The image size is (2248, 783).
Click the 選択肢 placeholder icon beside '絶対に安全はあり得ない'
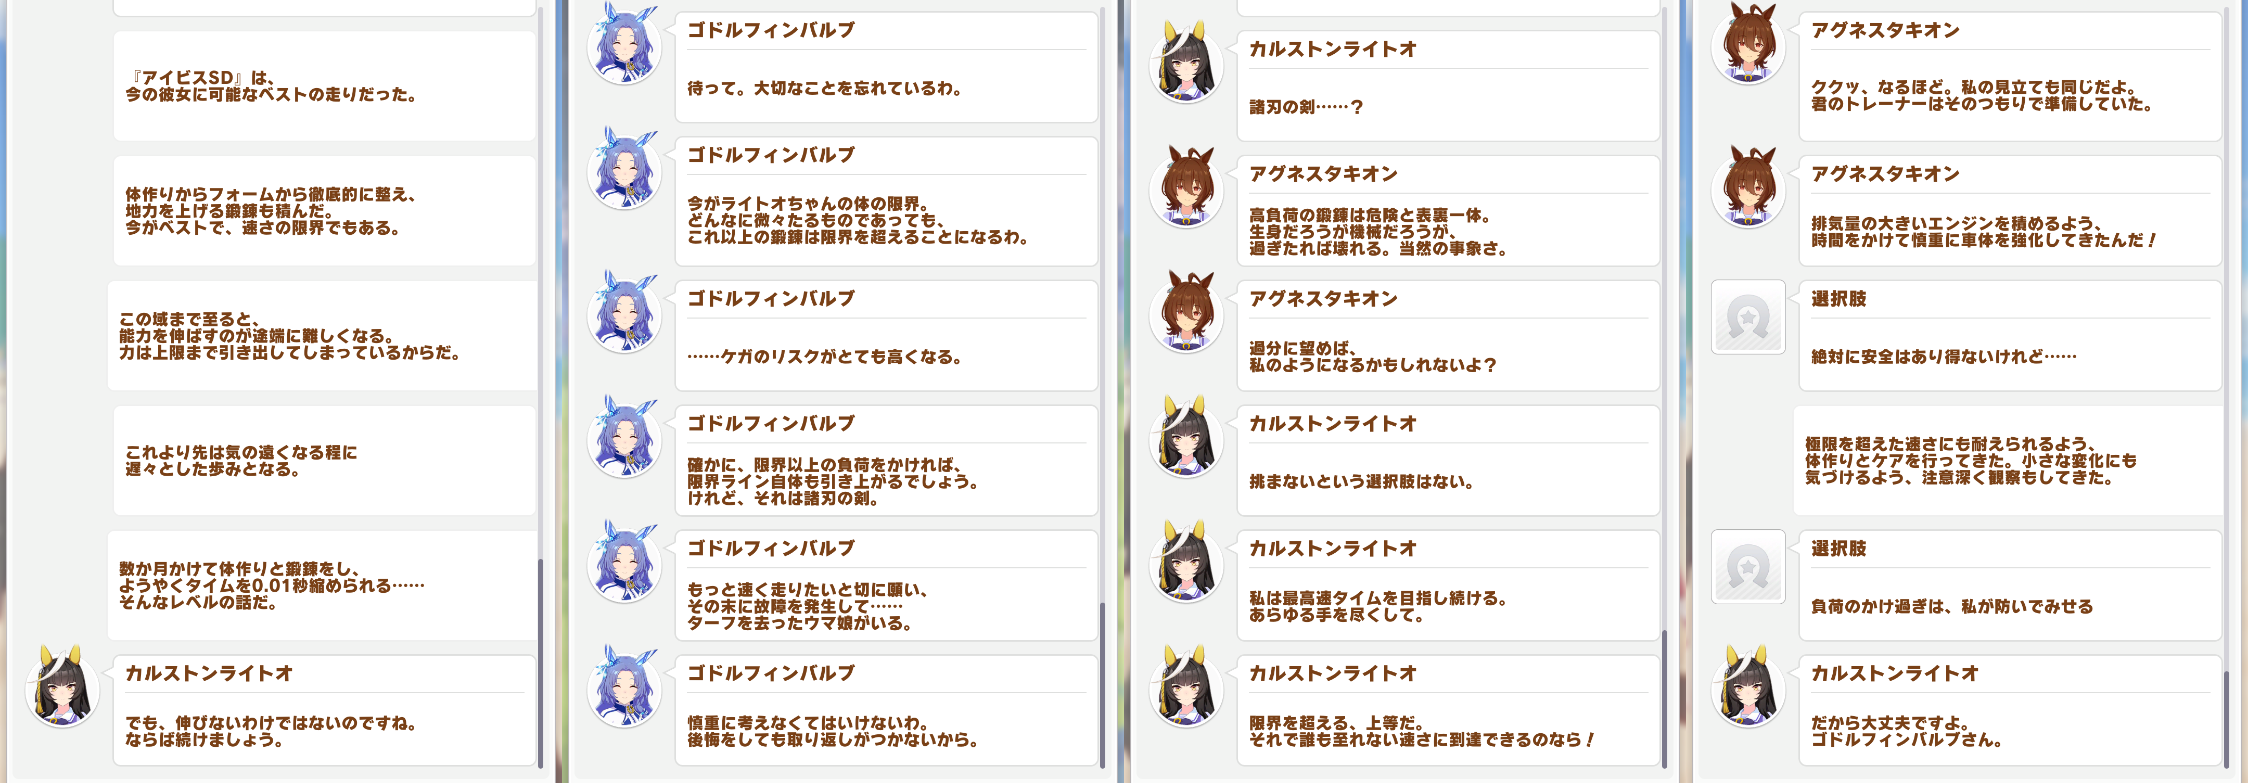(x=1748, y=316)
